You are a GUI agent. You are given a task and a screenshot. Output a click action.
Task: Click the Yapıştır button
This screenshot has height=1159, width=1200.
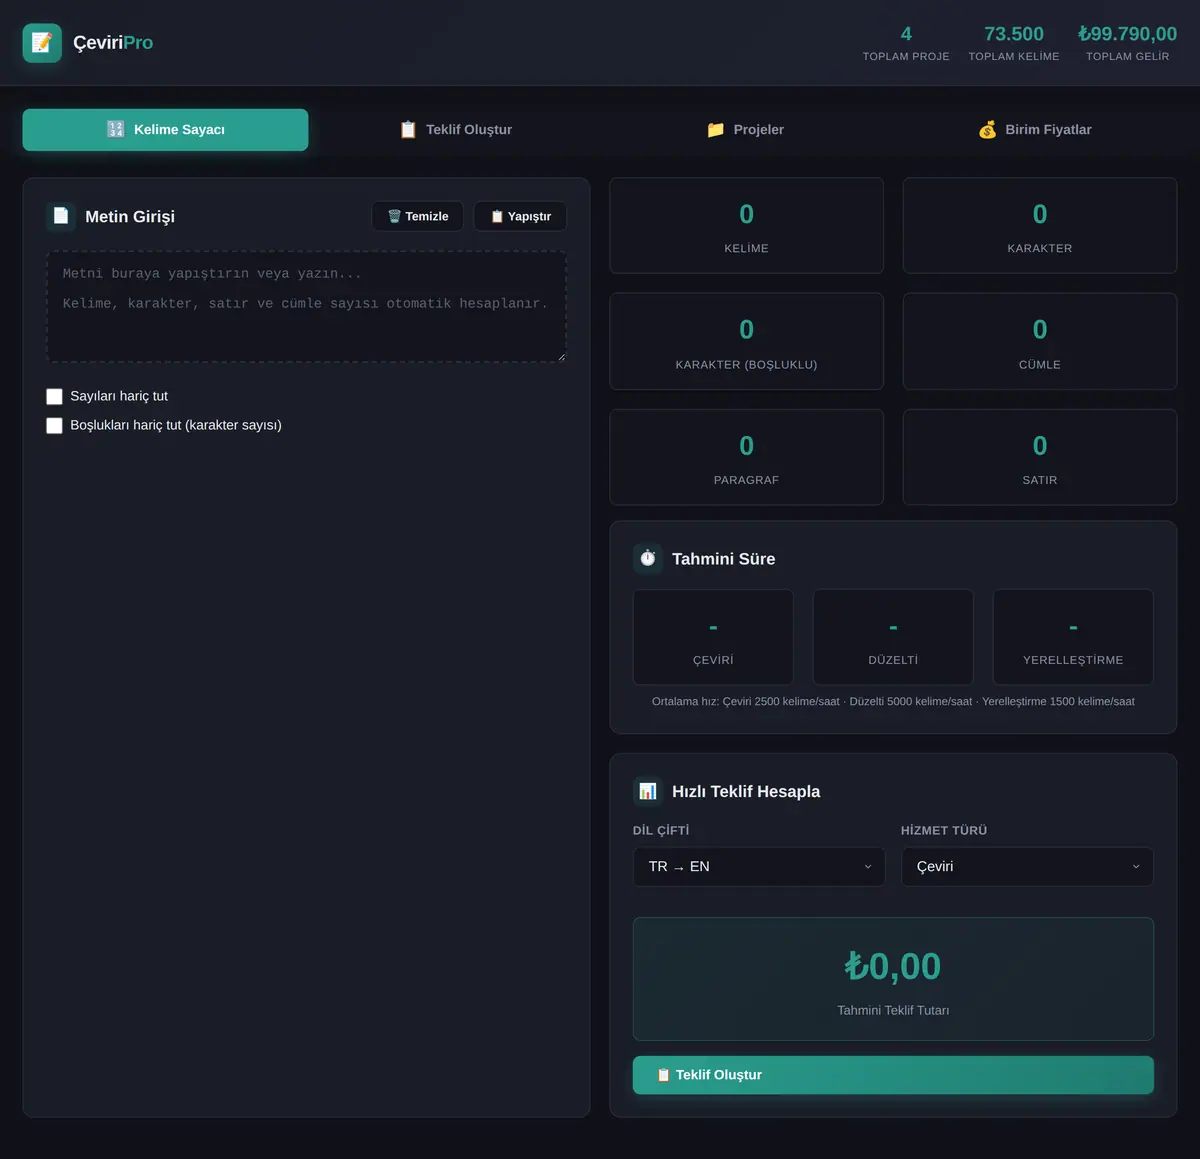click(520, 216)
